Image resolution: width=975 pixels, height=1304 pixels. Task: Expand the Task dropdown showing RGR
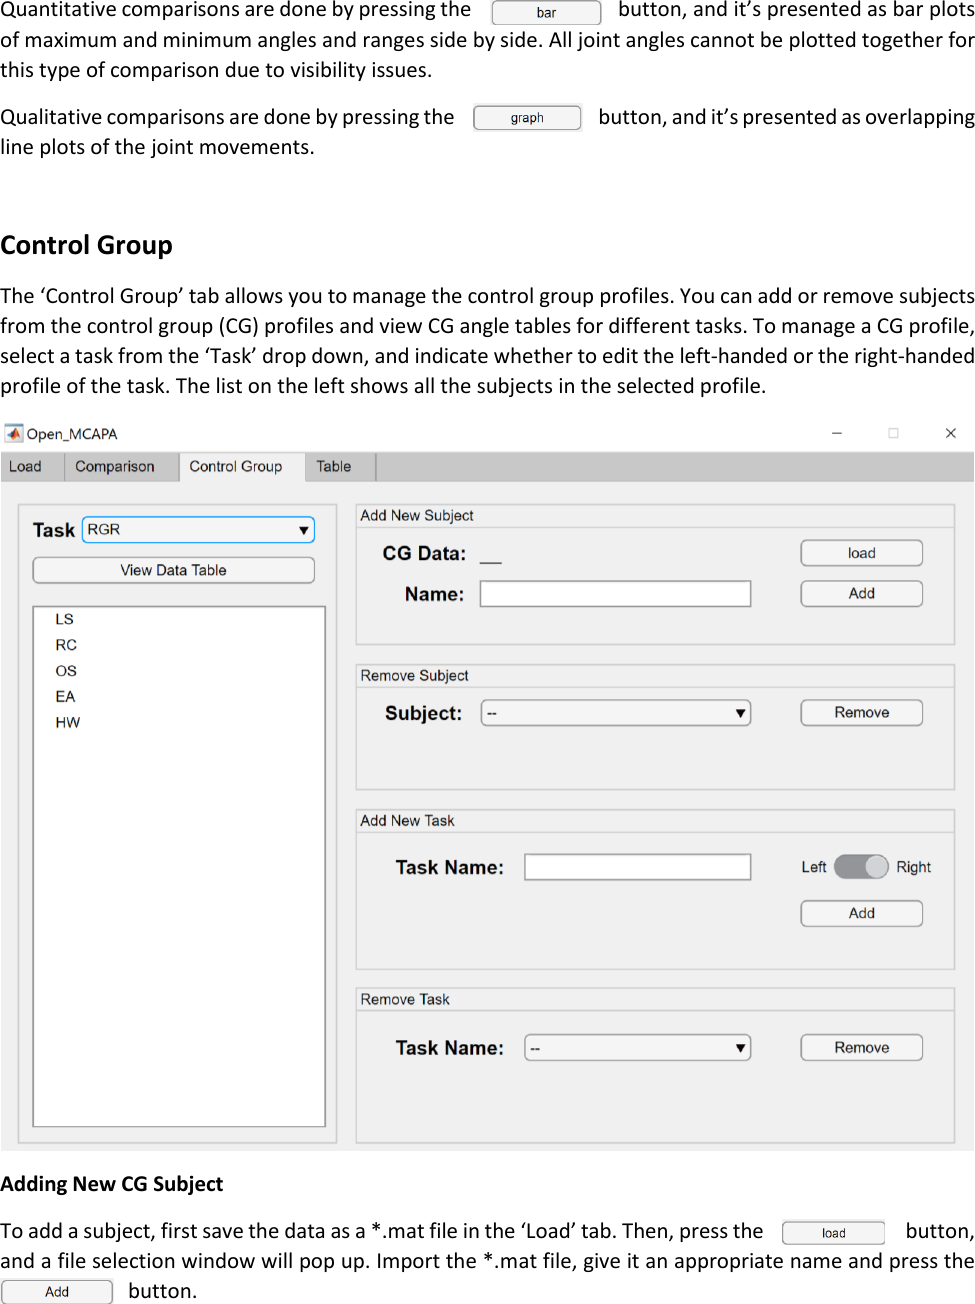click(x=198, y=529)
